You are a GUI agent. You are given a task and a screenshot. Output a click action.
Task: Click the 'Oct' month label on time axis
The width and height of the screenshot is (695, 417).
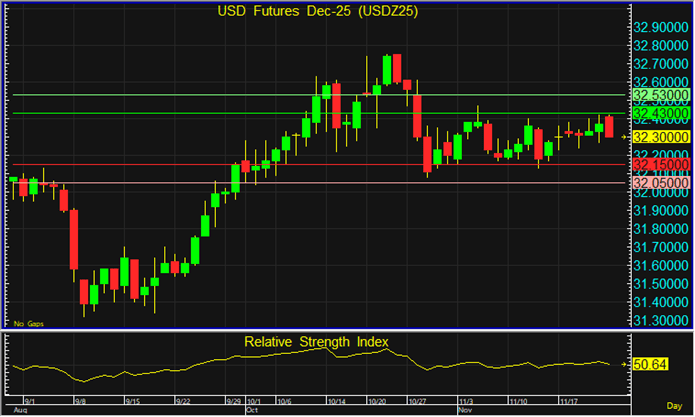point(252,410)
